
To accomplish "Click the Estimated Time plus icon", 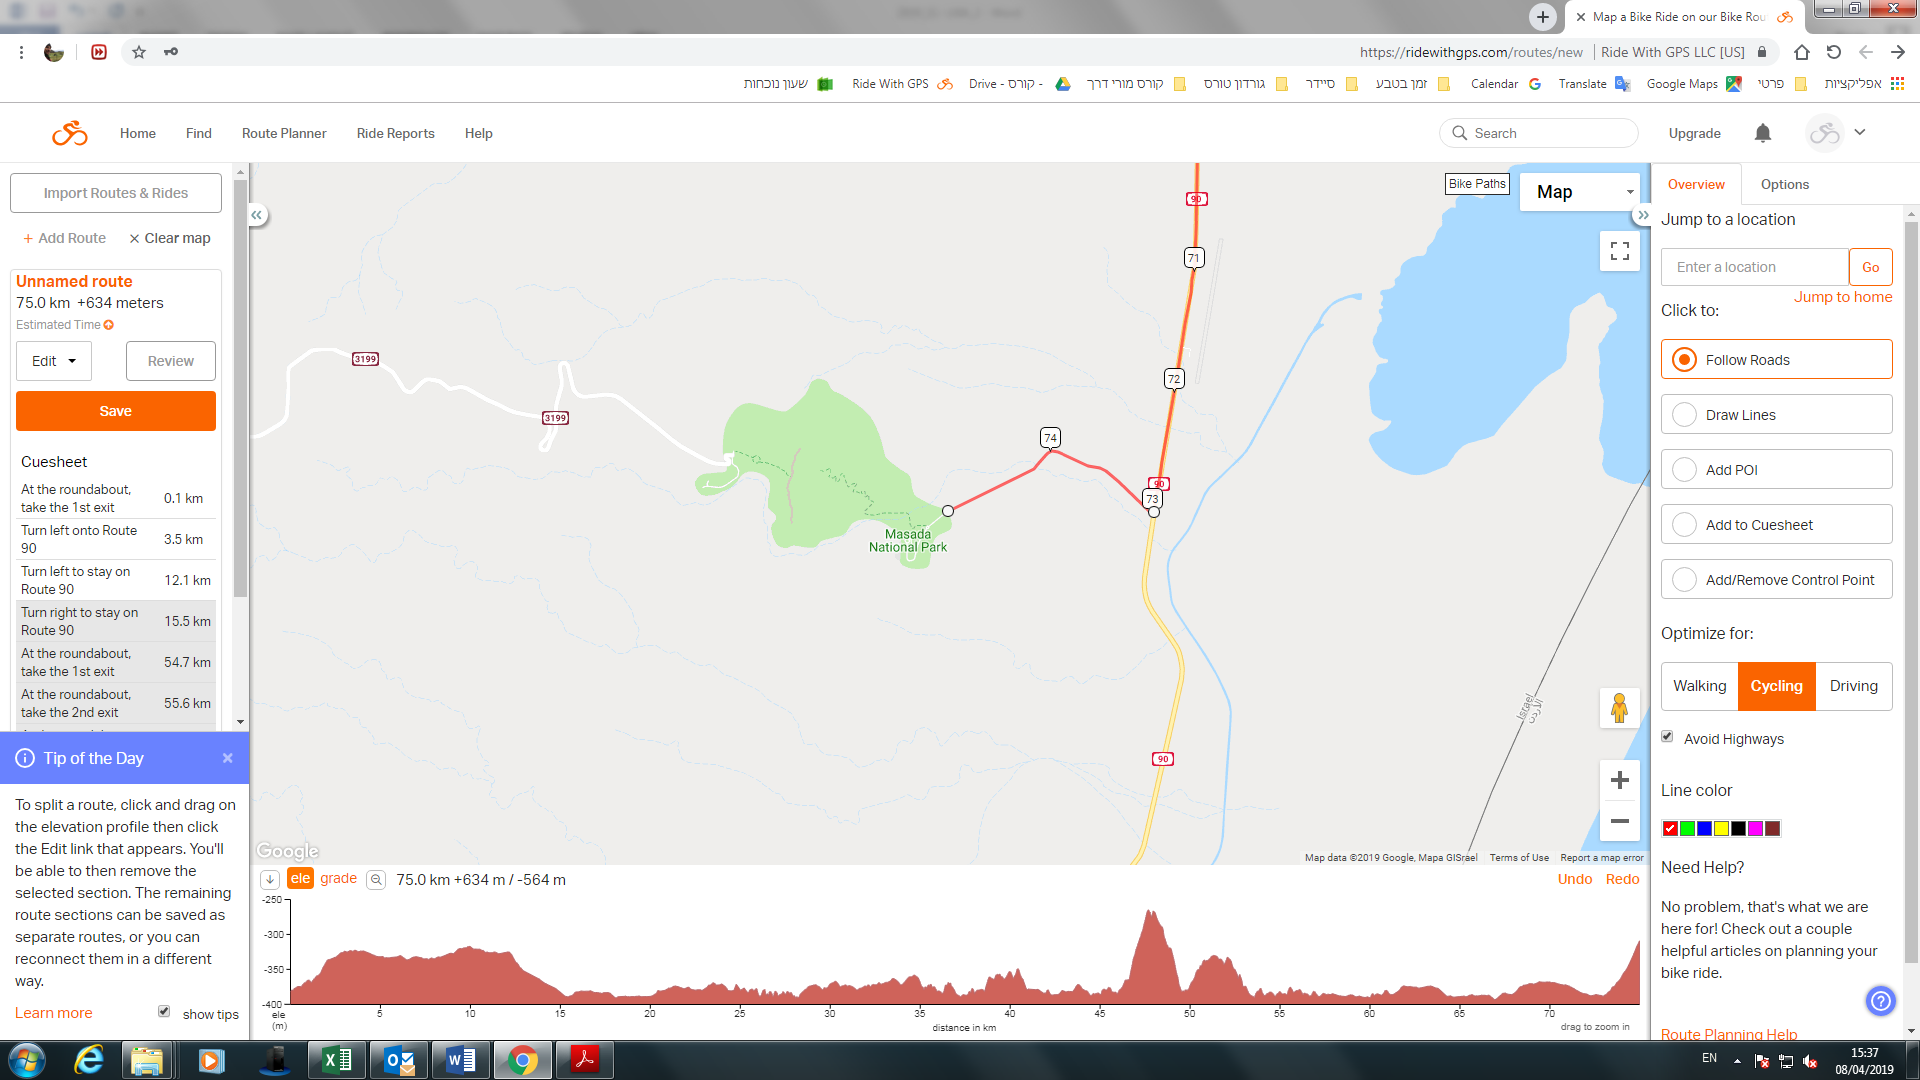I will pos(109,325).
